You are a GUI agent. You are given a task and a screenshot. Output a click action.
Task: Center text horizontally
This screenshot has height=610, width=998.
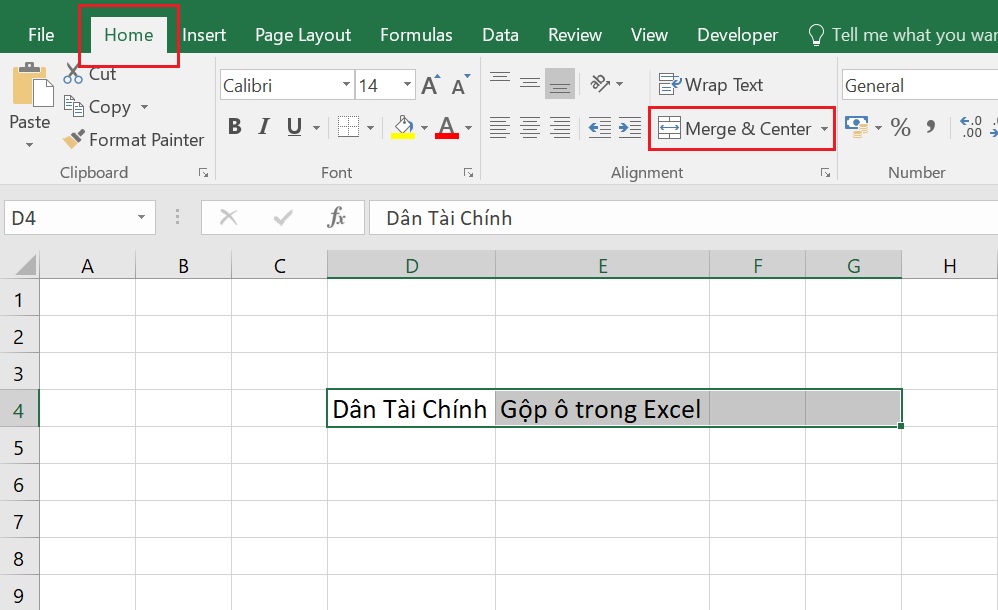530,128
